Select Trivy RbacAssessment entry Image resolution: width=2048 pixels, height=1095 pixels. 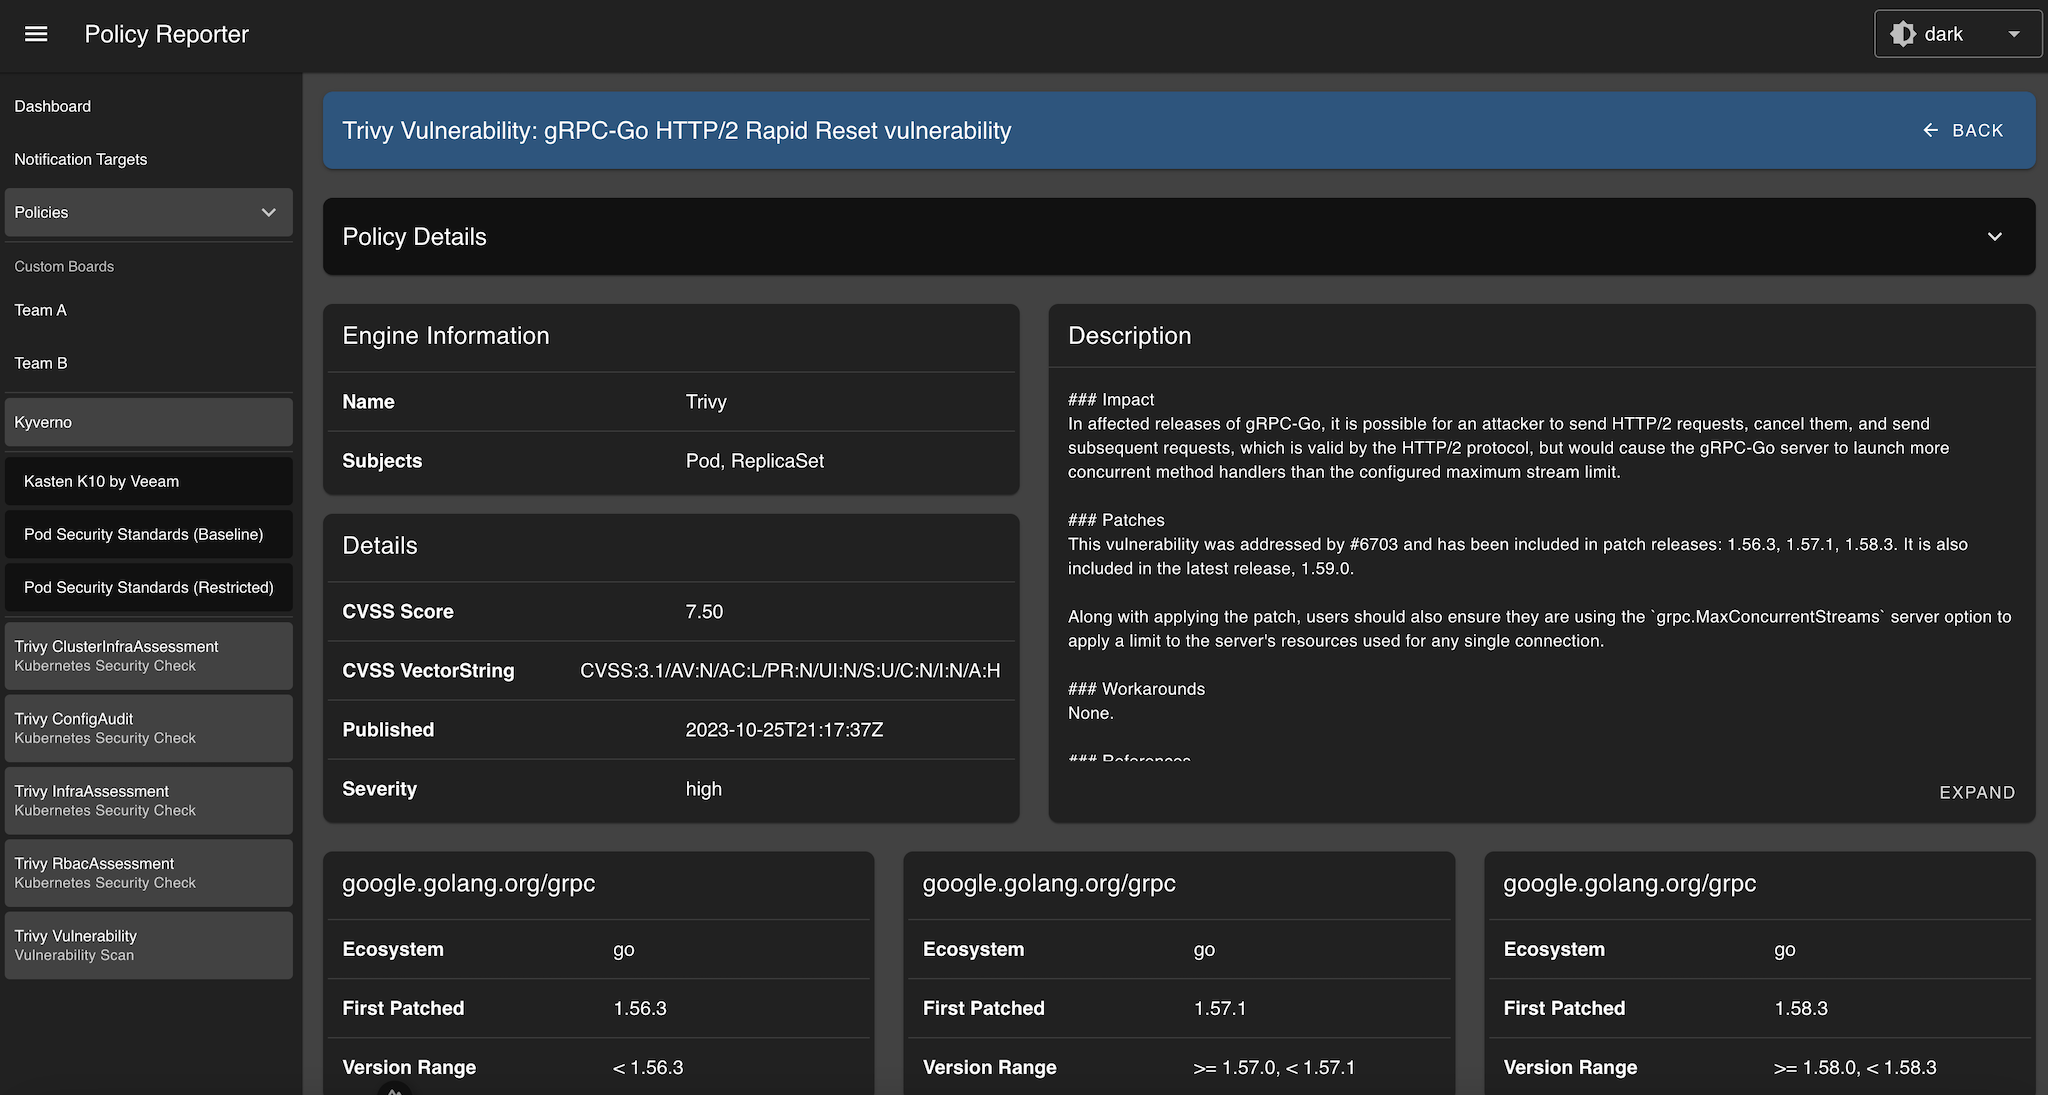pos(148,872)
